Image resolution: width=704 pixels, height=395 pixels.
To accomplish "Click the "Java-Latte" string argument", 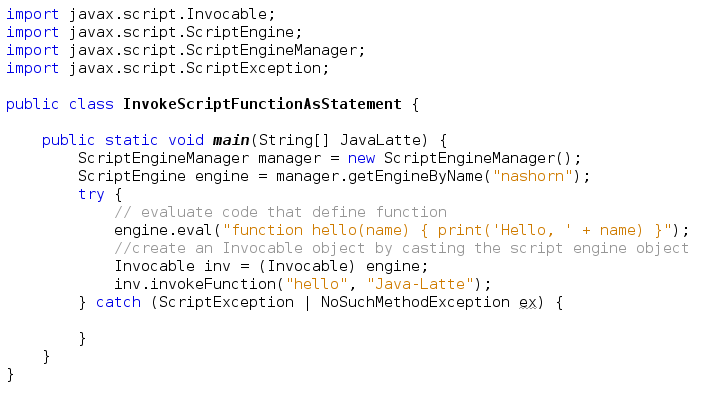I will pyautogui.click(x=420, y=284).
